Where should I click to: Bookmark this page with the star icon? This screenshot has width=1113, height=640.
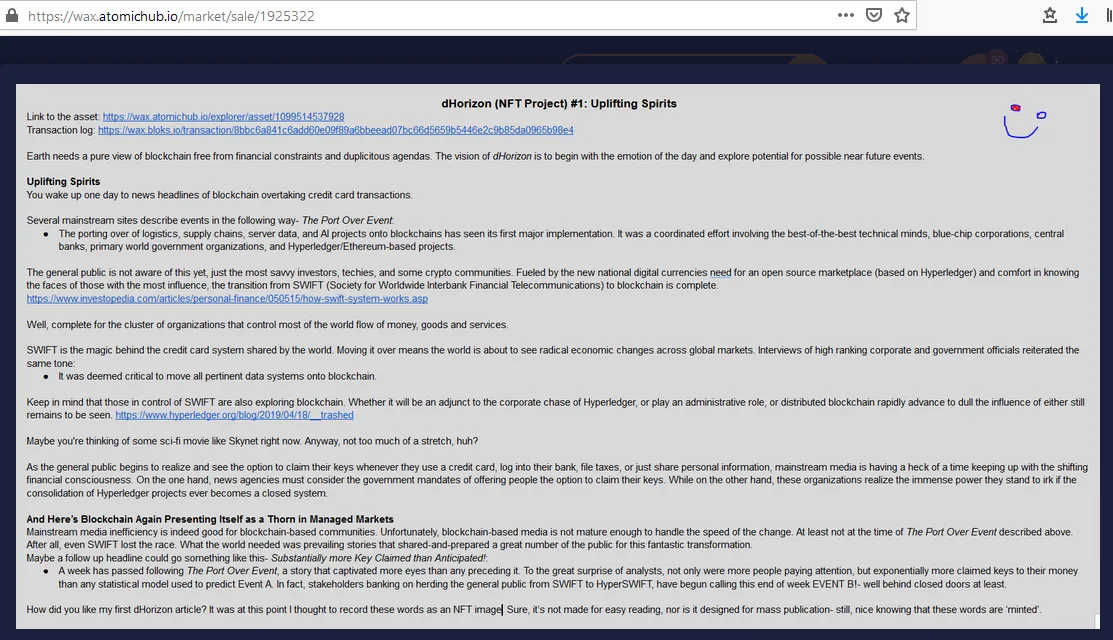point(901,15)
